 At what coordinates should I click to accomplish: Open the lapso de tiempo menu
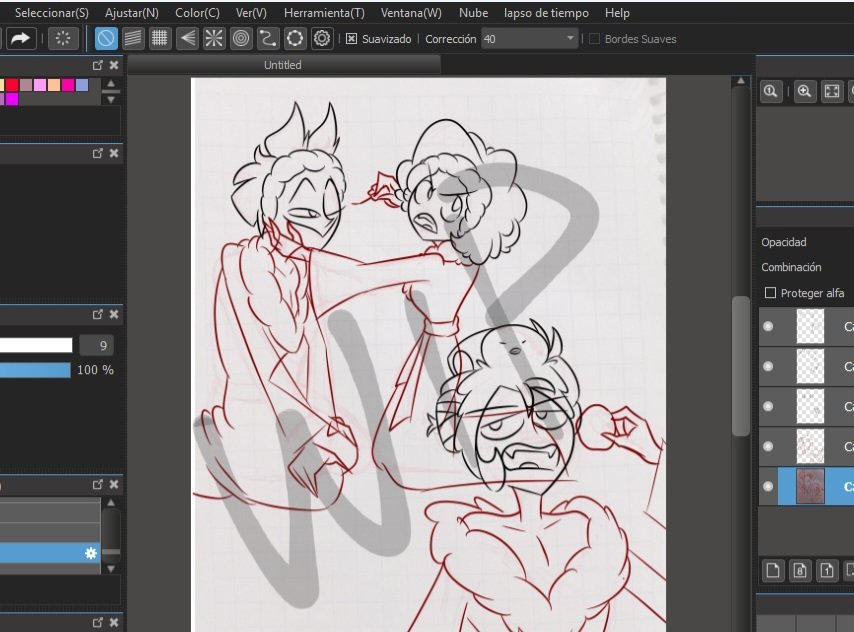pos(546,13)
